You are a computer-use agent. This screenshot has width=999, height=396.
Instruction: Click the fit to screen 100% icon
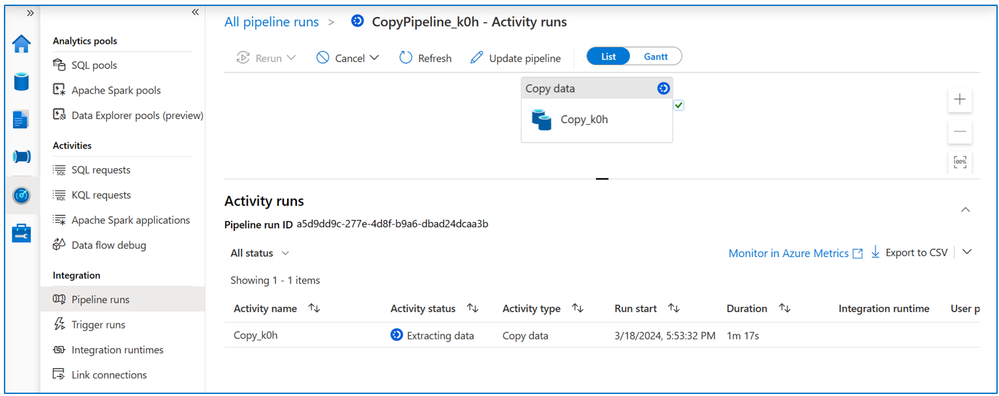tap(960, 162)
